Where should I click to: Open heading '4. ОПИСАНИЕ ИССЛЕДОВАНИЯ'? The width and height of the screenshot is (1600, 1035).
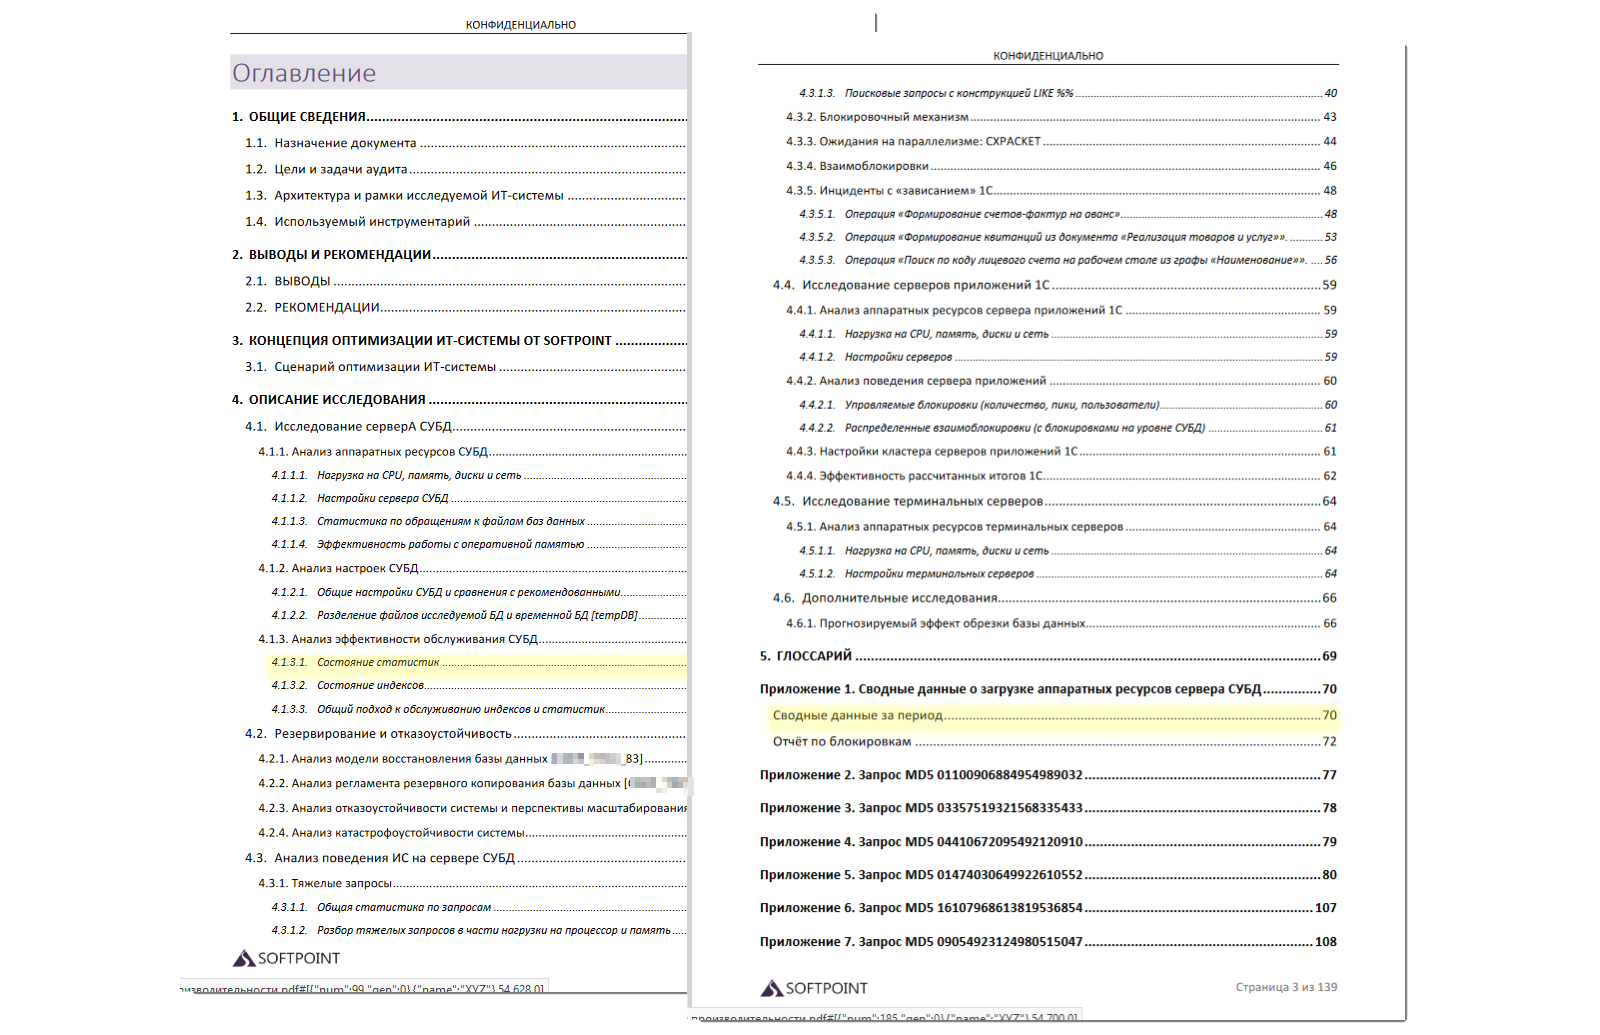click(459, 400)
